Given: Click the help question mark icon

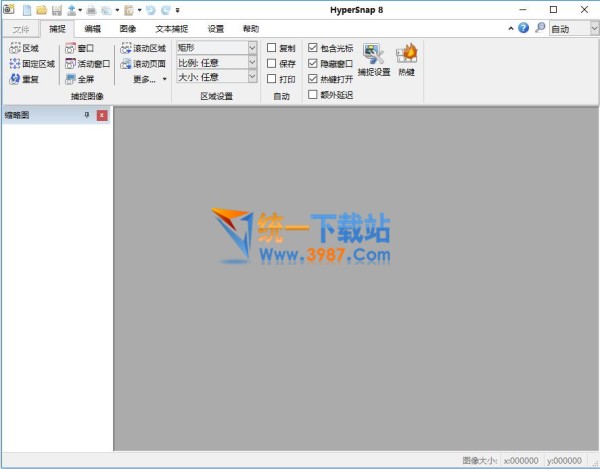Looking at the screenshot, I should 523,28.
